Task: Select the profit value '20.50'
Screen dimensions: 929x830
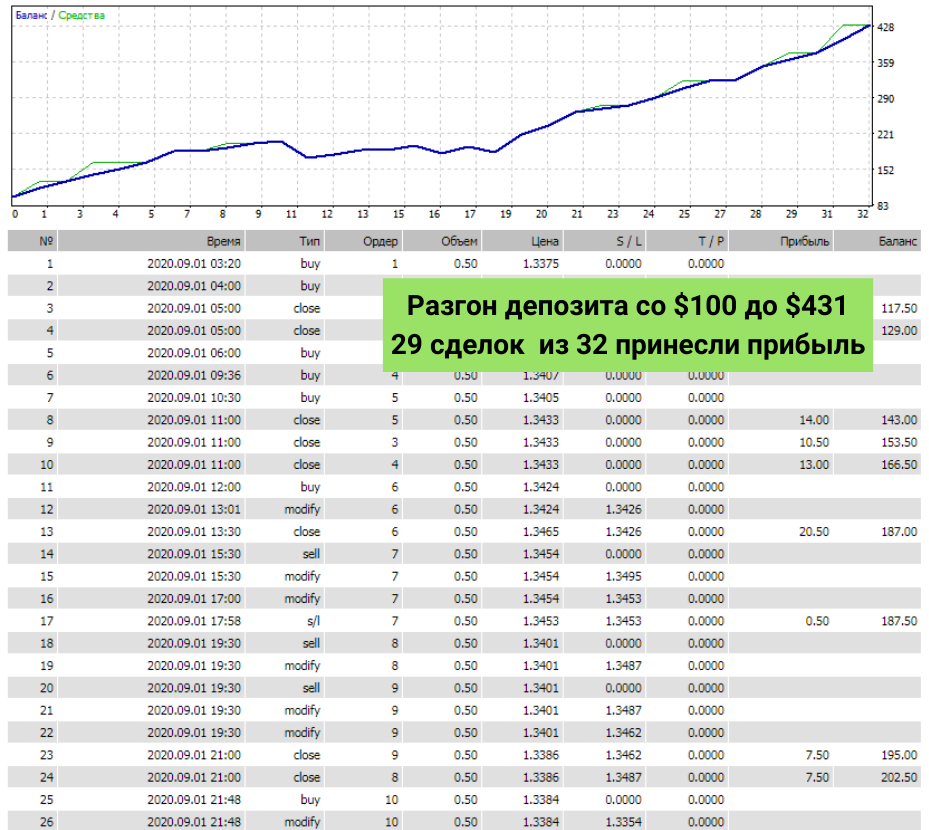Action: 814,532
